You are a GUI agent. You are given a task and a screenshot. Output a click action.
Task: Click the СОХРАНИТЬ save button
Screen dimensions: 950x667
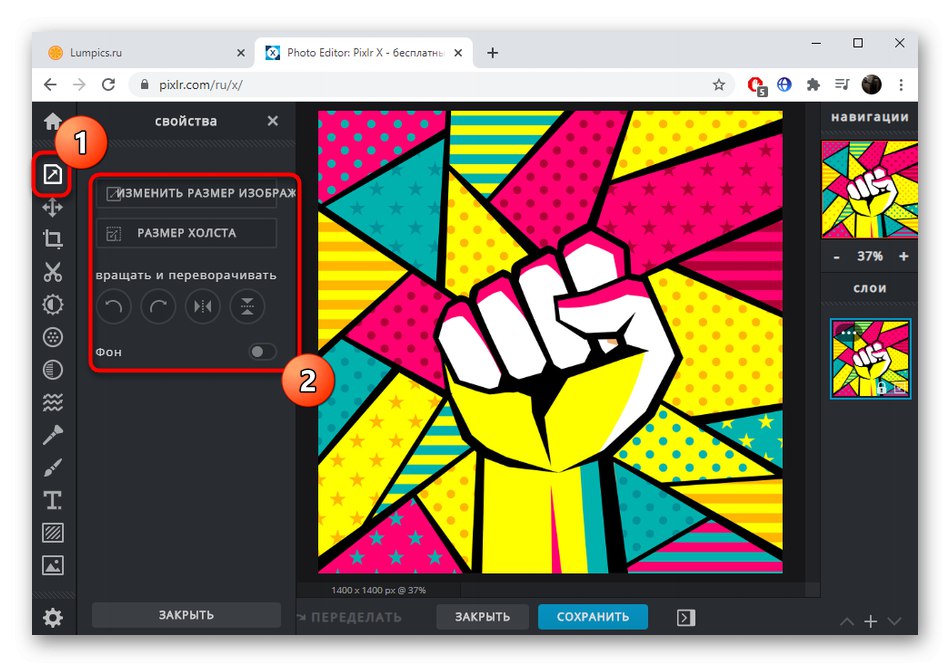(593, 617)
